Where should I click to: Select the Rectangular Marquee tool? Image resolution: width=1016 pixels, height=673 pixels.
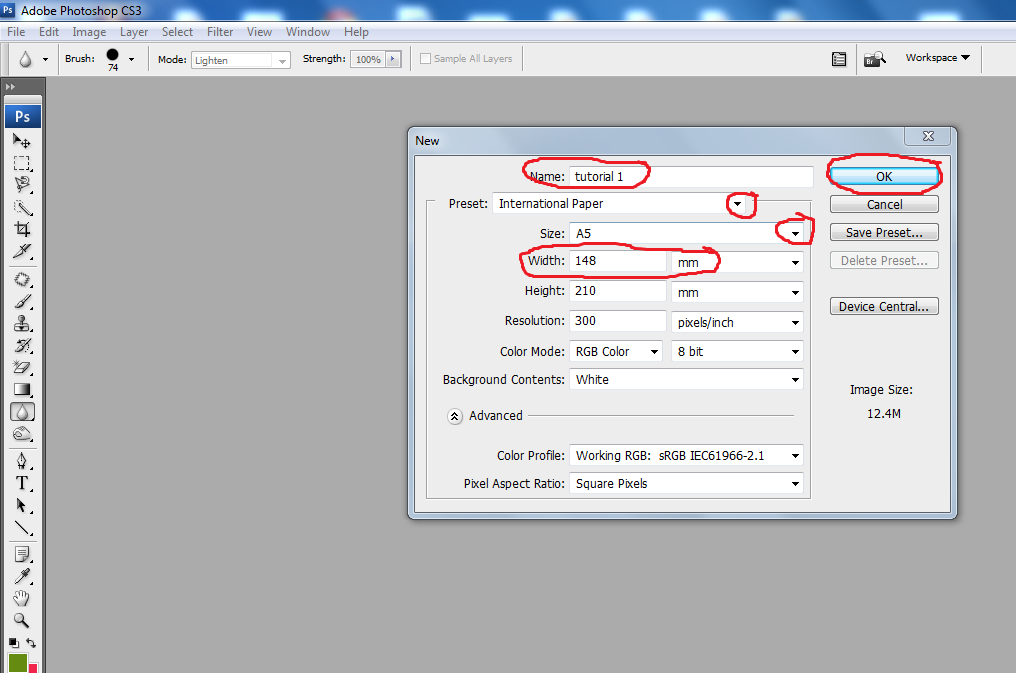(x=22, y=163)
